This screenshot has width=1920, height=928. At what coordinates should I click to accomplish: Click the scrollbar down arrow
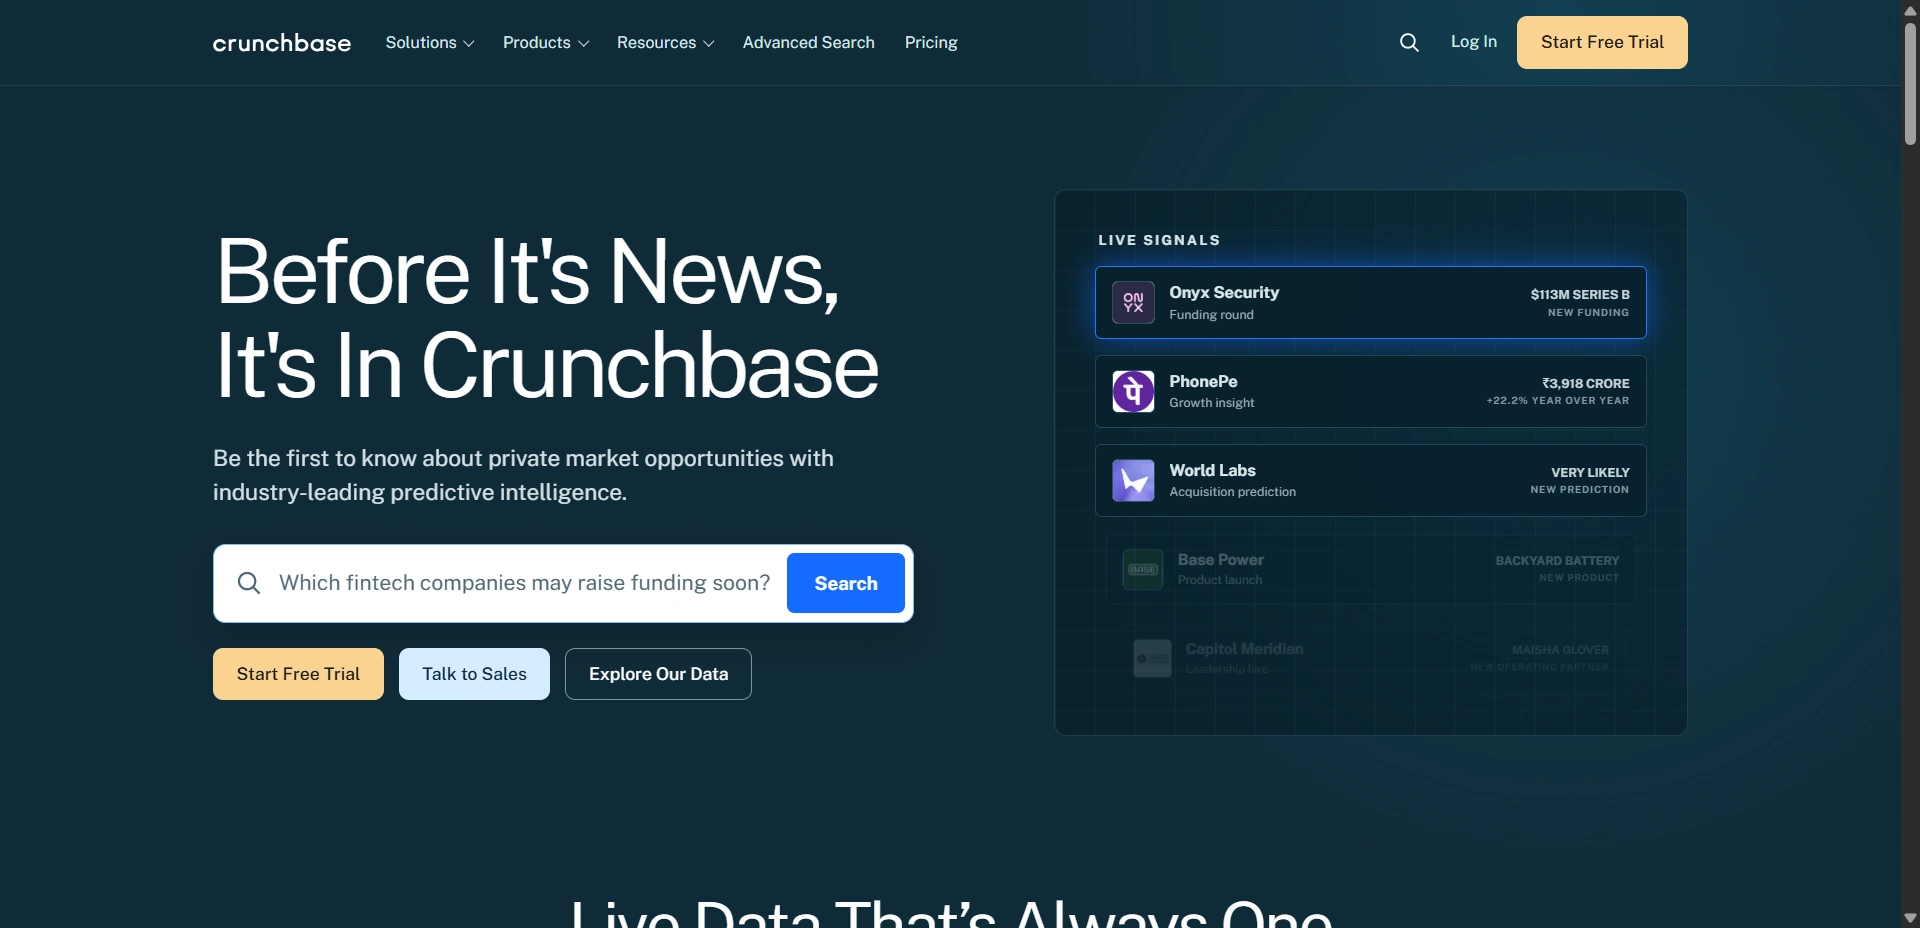tap(1910, 918)
